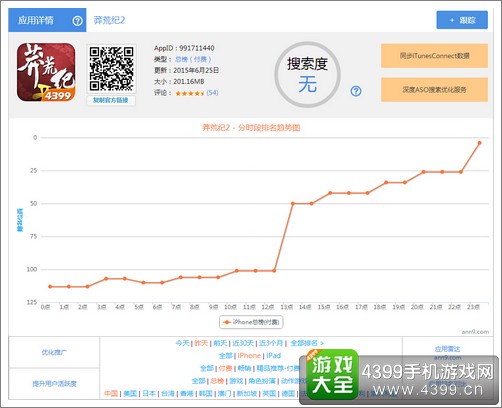Image resolution: width=502 pixels, height=408 pixels.
Task: Click the 莽荒纪 app icon image
Action: (x=46, y=72)
